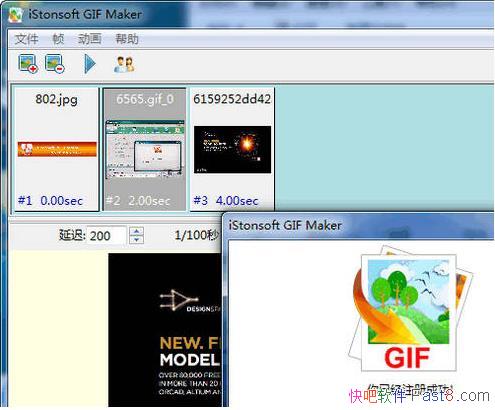Click the '#2 2.00sec' frame label
The image size is (495, 410).
pos(138,201)
